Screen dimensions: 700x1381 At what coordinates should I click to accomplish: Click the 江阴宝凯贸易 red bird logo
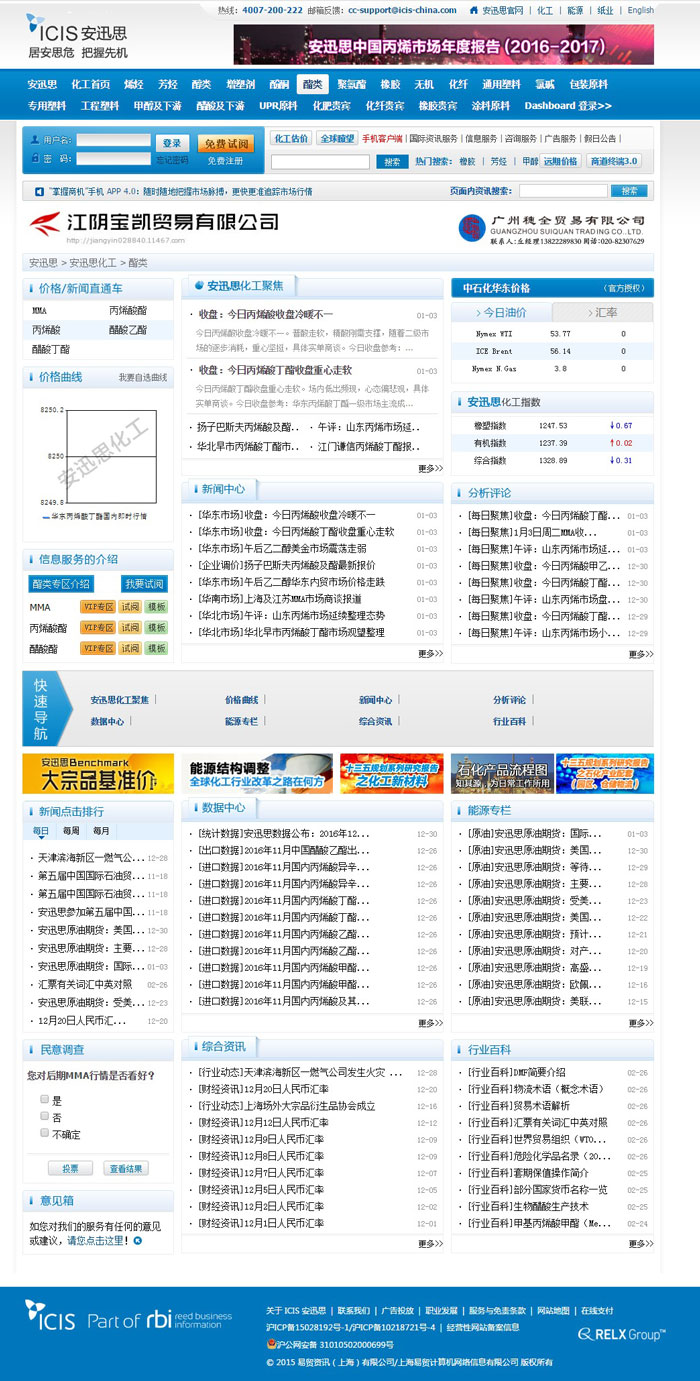[x=44, y=225]
